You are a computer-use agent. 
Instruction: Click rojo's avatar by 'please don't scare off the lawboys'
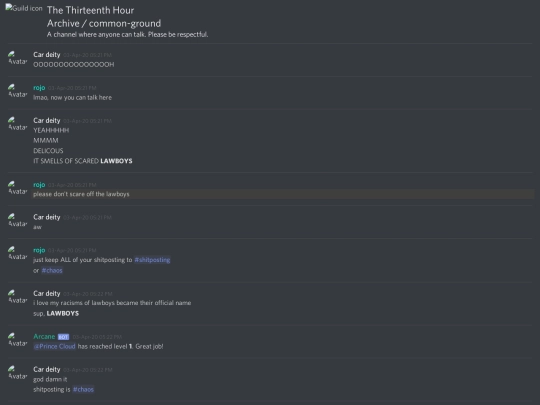tap(18, 188)
